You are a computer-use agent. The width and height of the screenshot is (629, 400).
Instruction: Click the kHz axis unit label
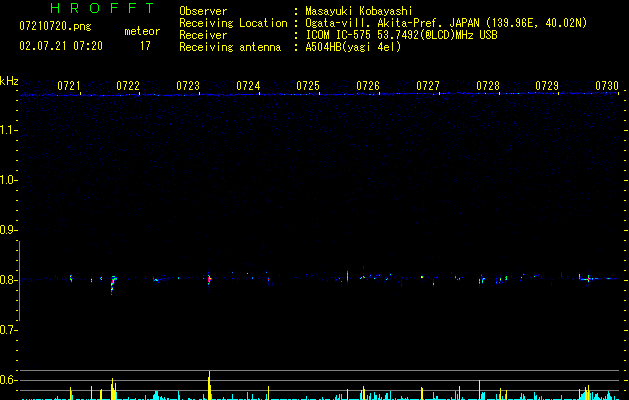point(9,81)
